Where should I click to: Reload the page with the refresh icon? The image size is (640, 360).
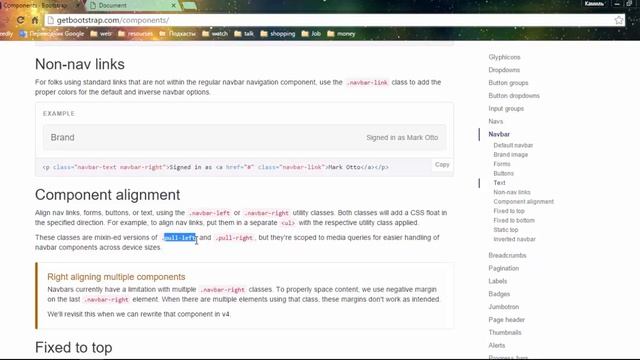point(20,20)
